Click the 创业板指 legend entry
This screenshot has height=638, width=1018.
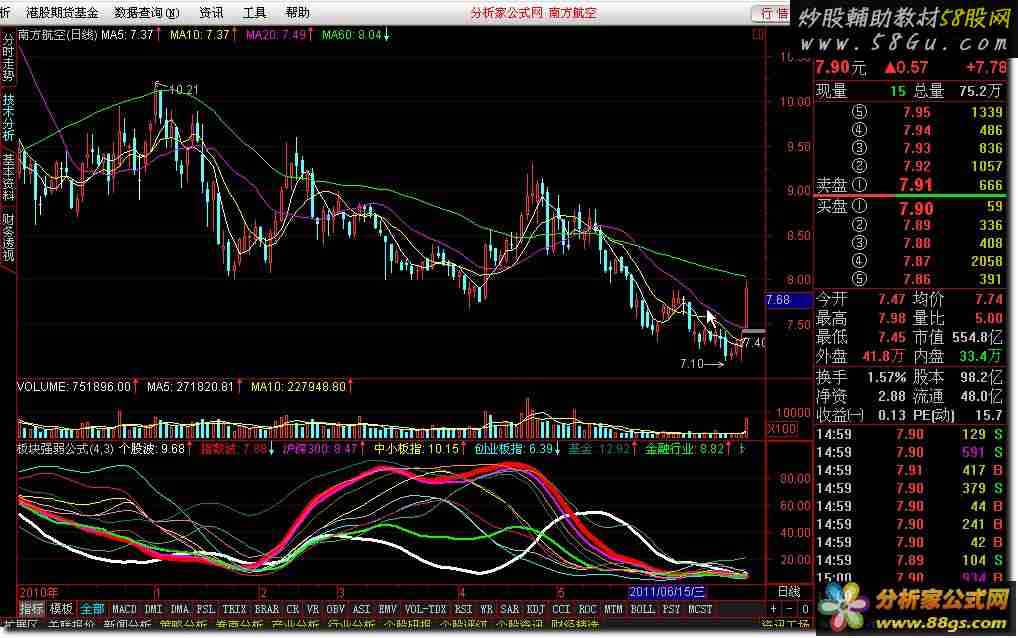[514, 448]
